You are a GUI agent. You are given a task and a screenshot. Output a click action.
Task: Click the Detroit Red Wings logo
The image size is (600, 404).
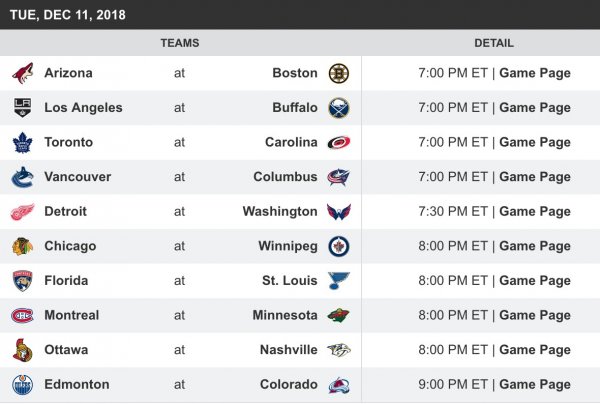[22, 212]
